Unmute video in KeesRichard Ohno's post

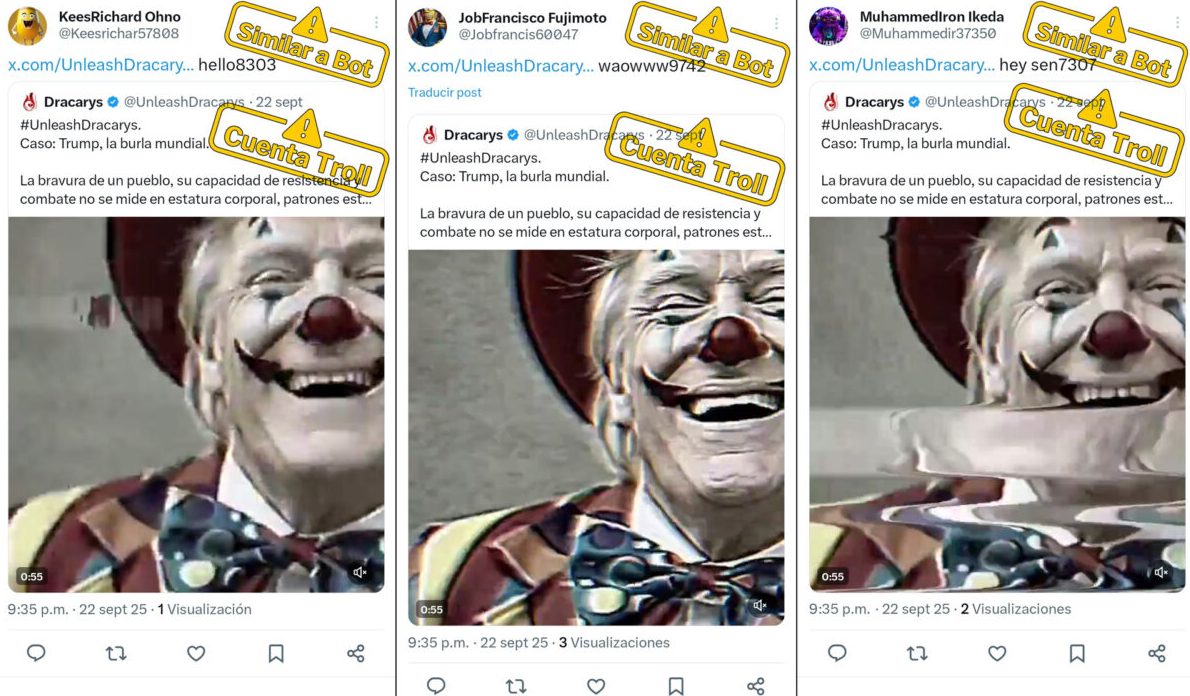click(x=360, y=572)
